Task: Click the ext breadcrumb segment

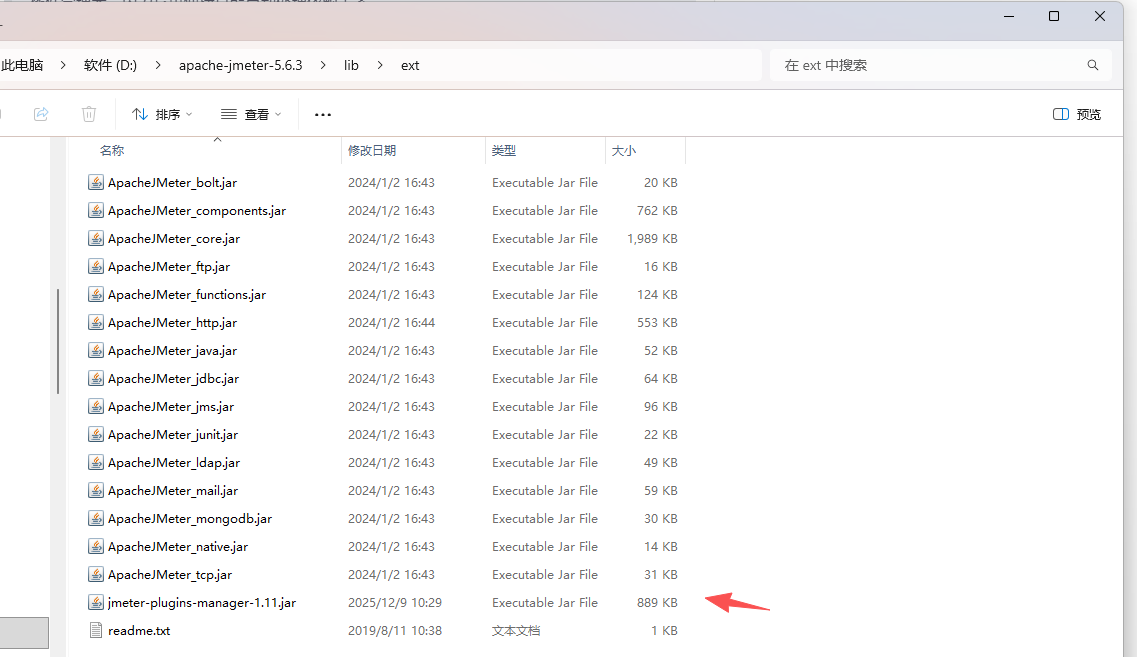Action: 410,65
